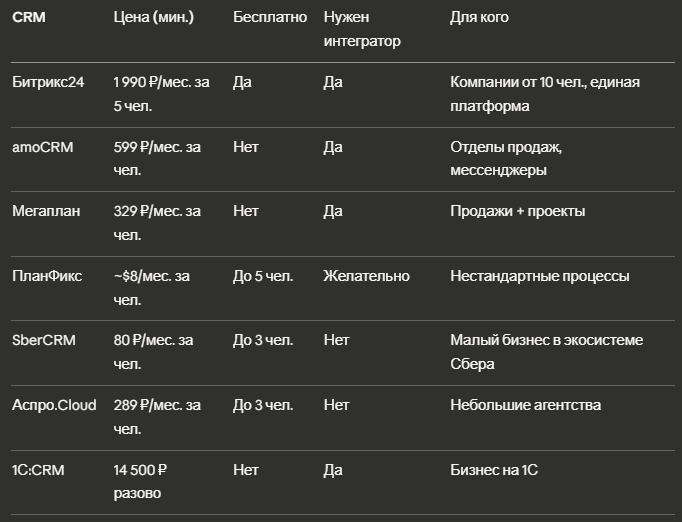Click the "Битрикс24" cell
The width and height of the screenshot is (682, 522).
[x=48, y=82]
